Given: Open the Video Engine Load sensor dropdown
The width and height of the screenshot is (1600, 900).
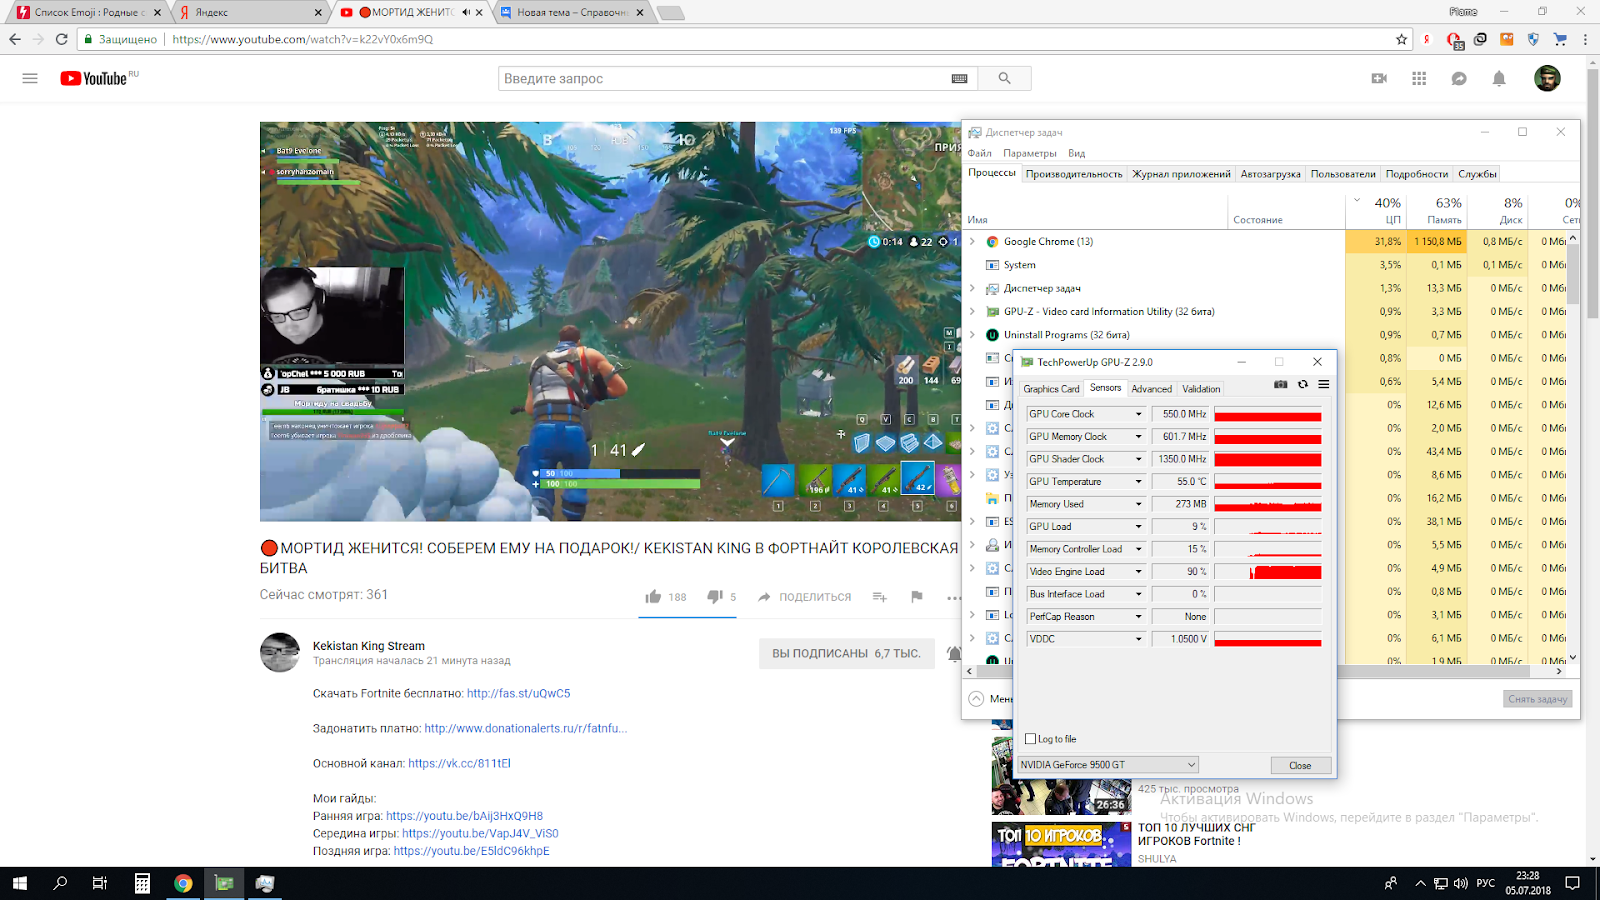Looking at the screenshot, I should (x=1138, y=571).
